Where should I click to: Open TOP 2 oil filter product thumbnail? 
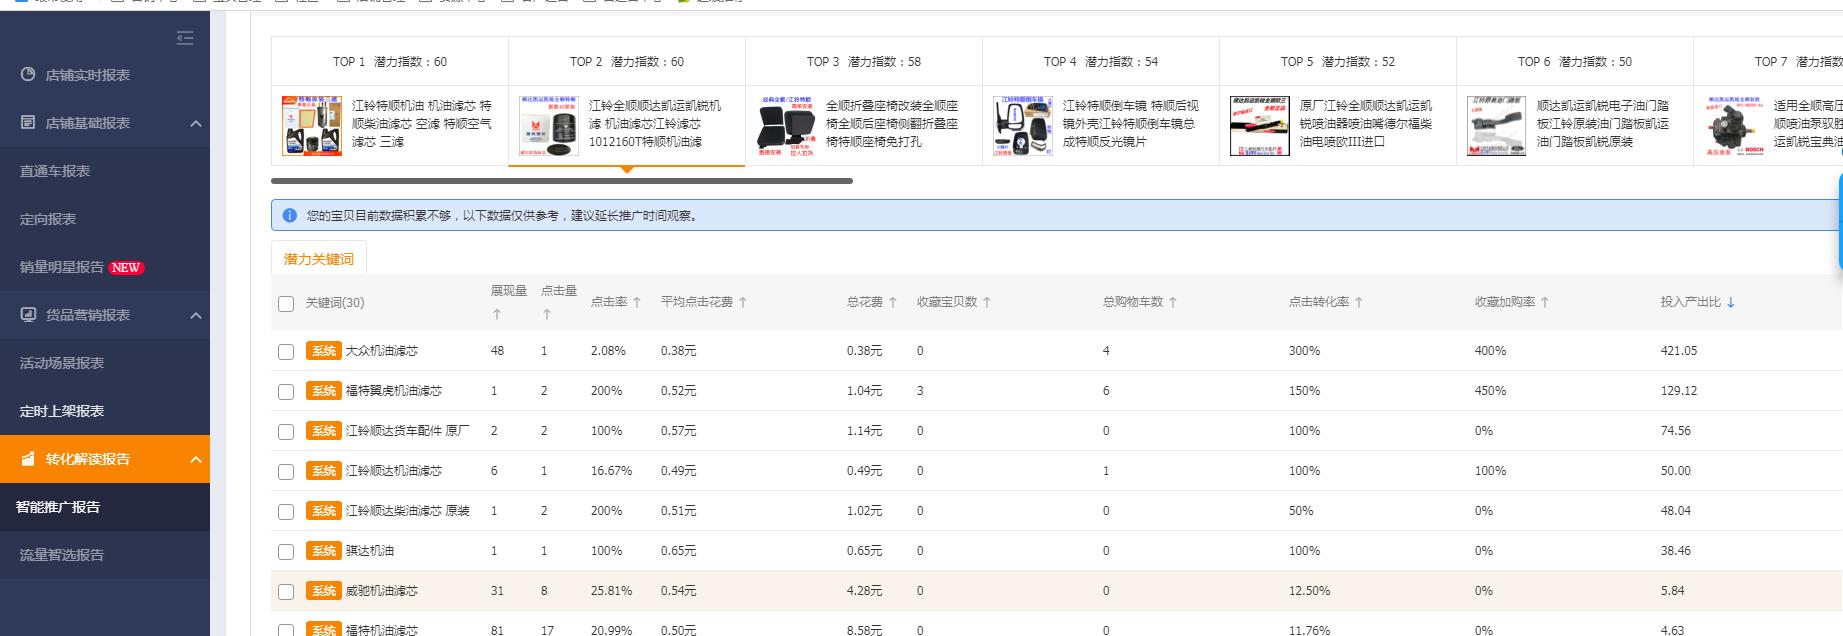pos(549,126)
